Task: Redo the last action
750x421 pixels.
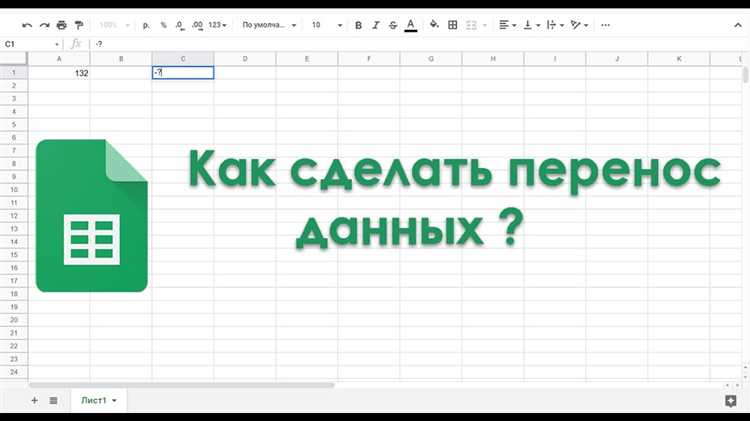Action: click(44, 25)
